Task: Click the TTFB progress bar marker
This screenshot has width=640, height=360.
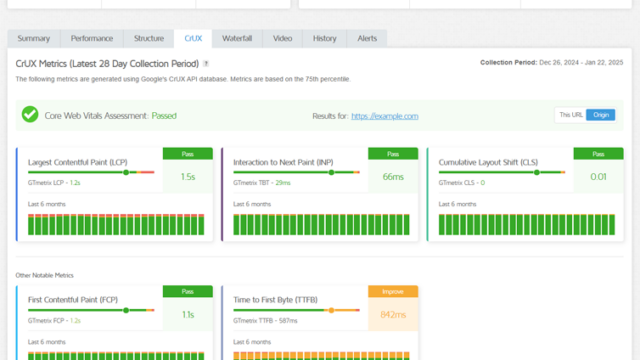Action: coord(331,310)
